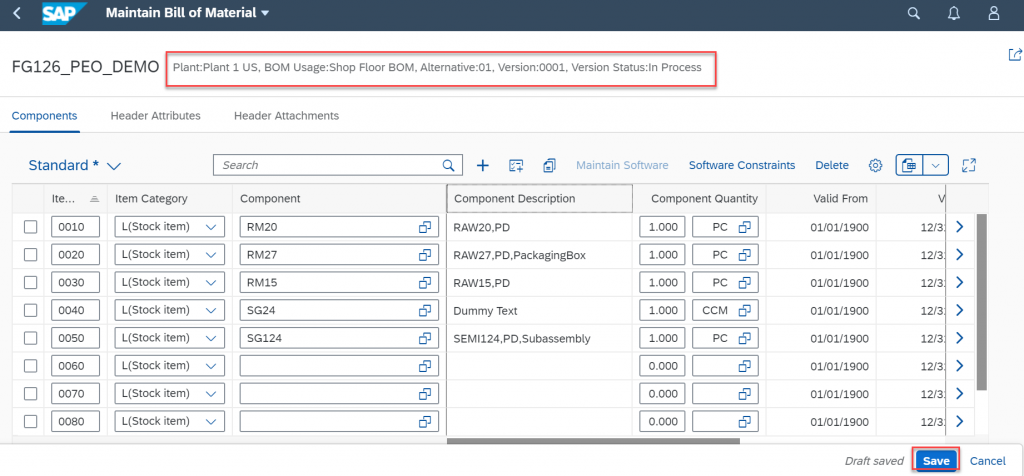Image resolution: width=1024 pixels, height=476 pixels.
Task: Open the Maintain Bill of Material title dropdown
Action: 264,13
